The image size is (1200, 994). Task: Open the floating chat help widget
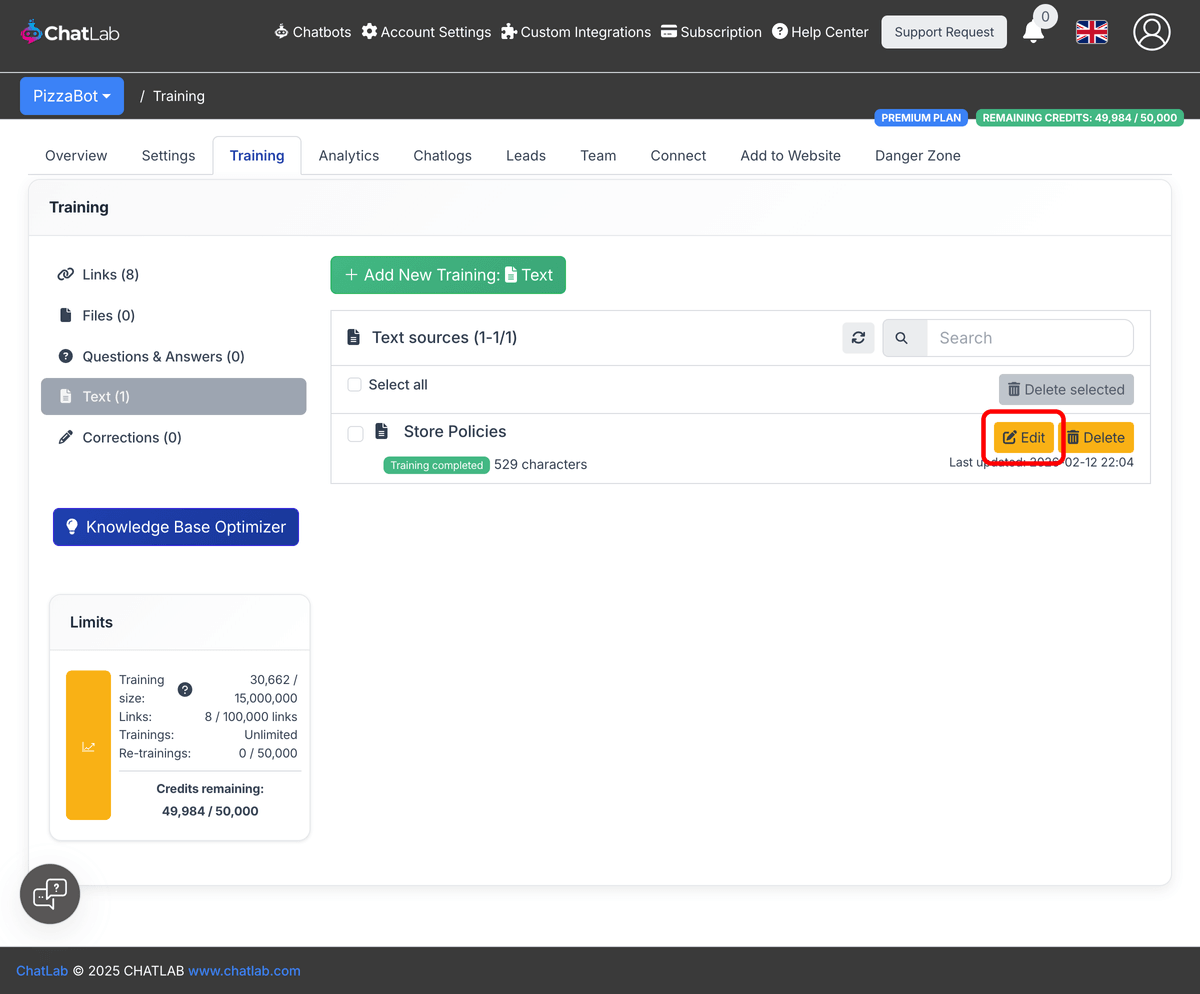coord(50,893)
